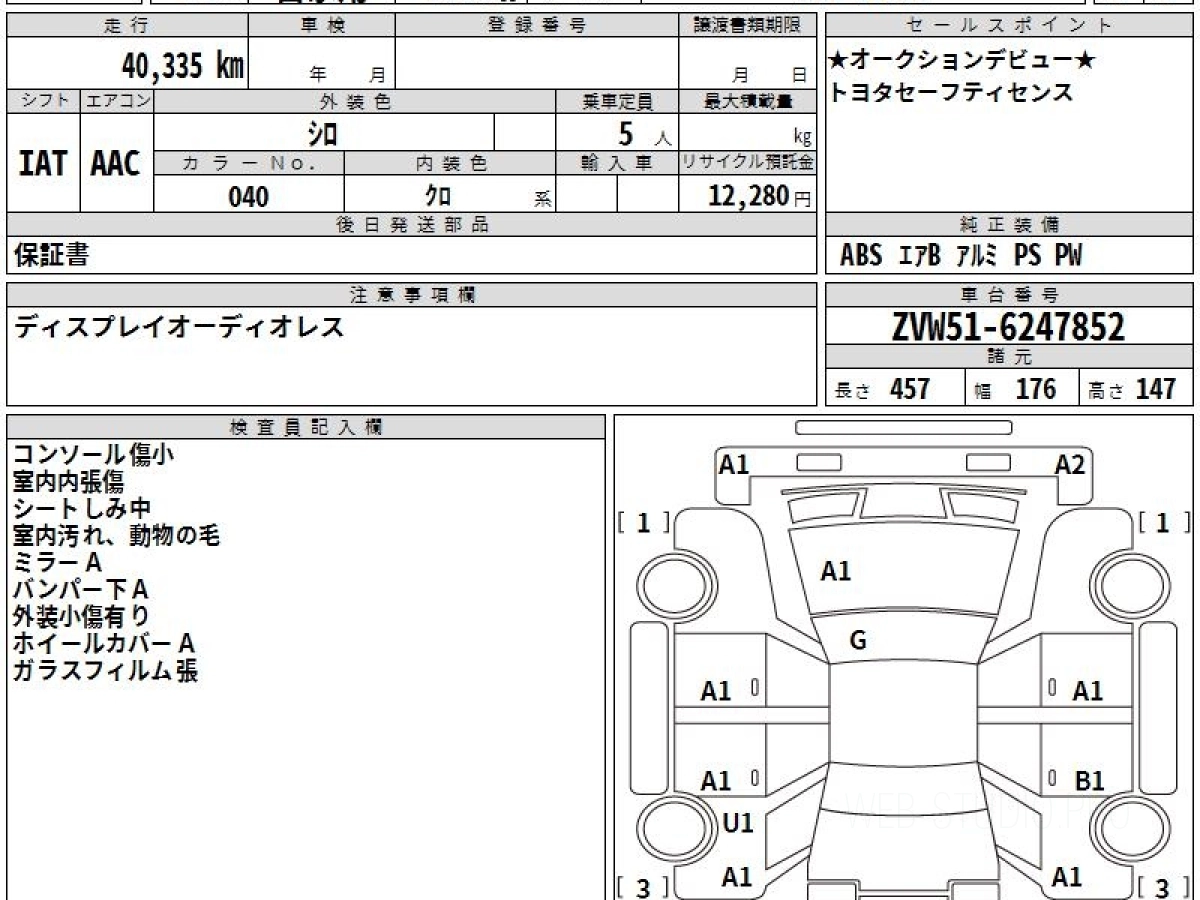Screen dimensions: 1200x900
Task: Click the ディスプレイオーディオレス note
Action: pos(179,326)
